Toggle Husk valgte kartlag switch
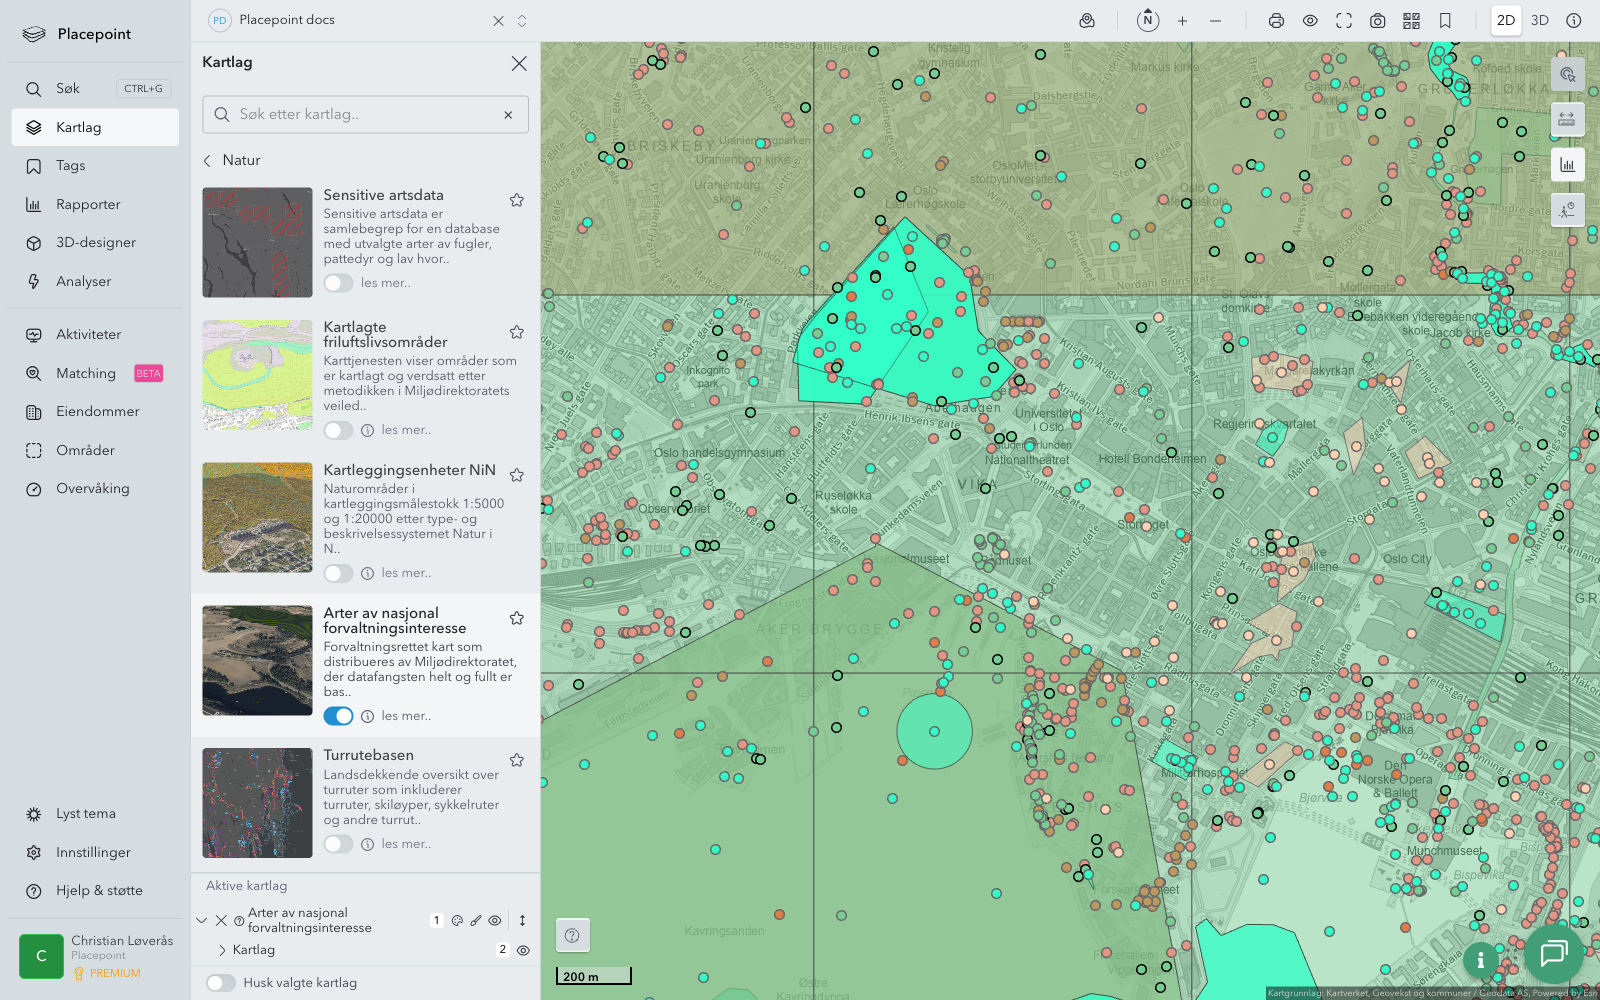The height and width of the screenshot is (1000, 1600). tap(221, 983)
